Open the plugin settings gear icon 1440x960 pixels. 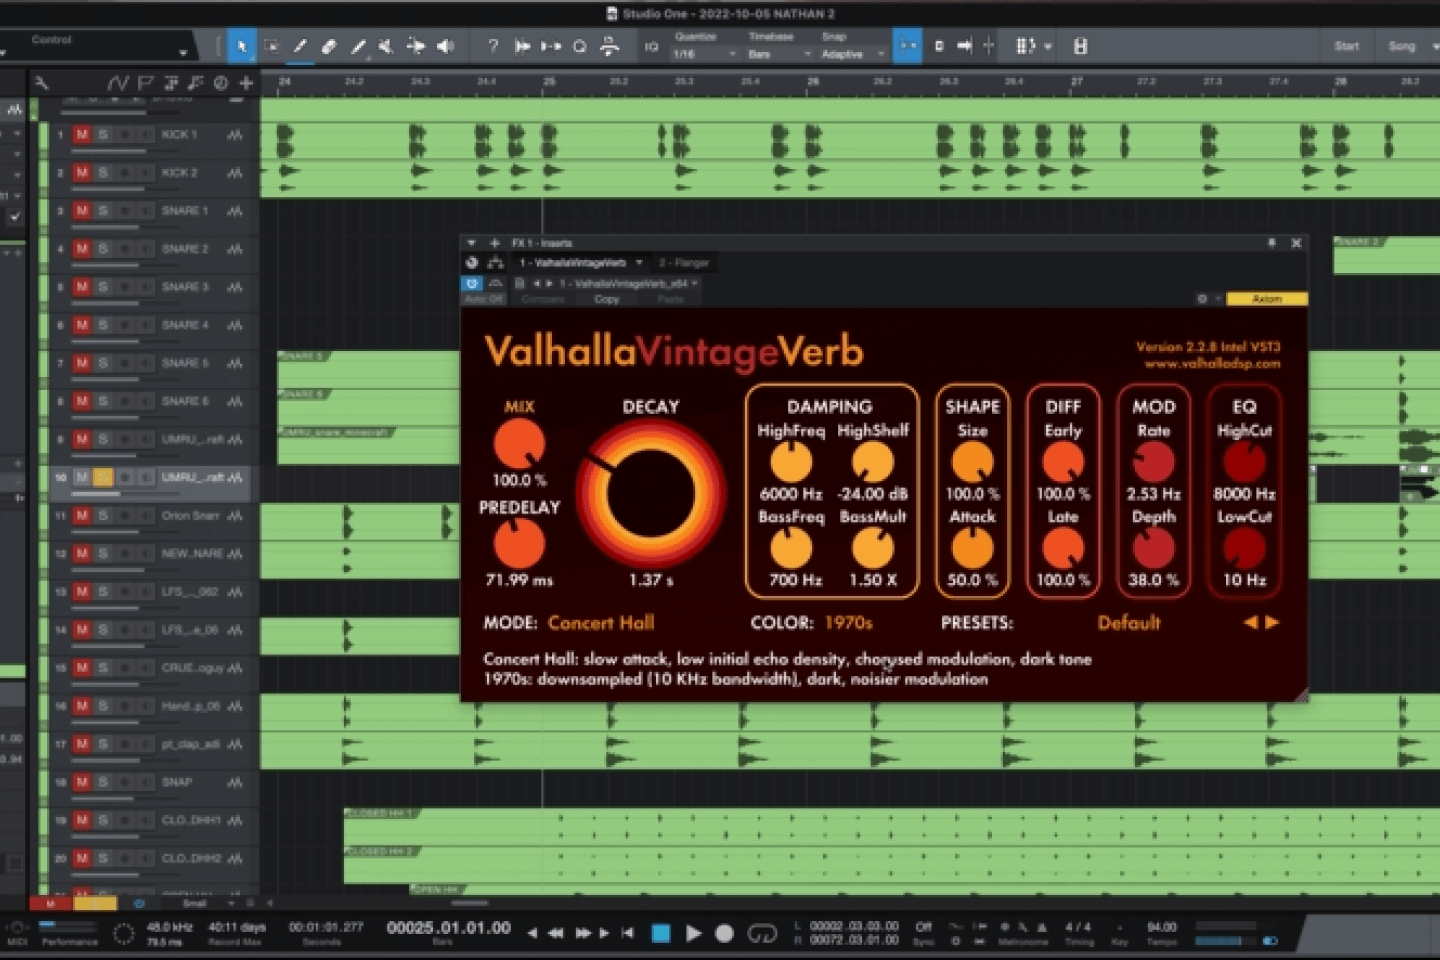coord(1202,299)
